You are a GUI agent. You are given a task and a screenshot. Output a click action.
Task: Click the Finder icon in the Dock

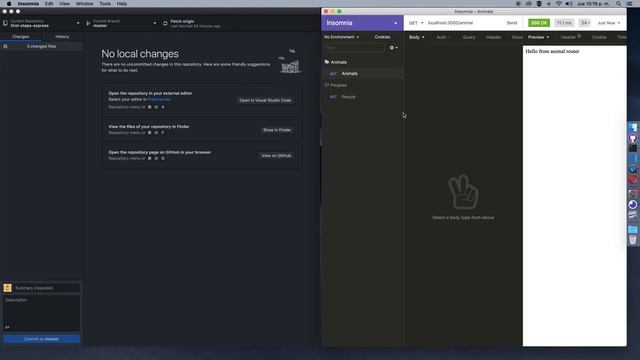(633, 128)
